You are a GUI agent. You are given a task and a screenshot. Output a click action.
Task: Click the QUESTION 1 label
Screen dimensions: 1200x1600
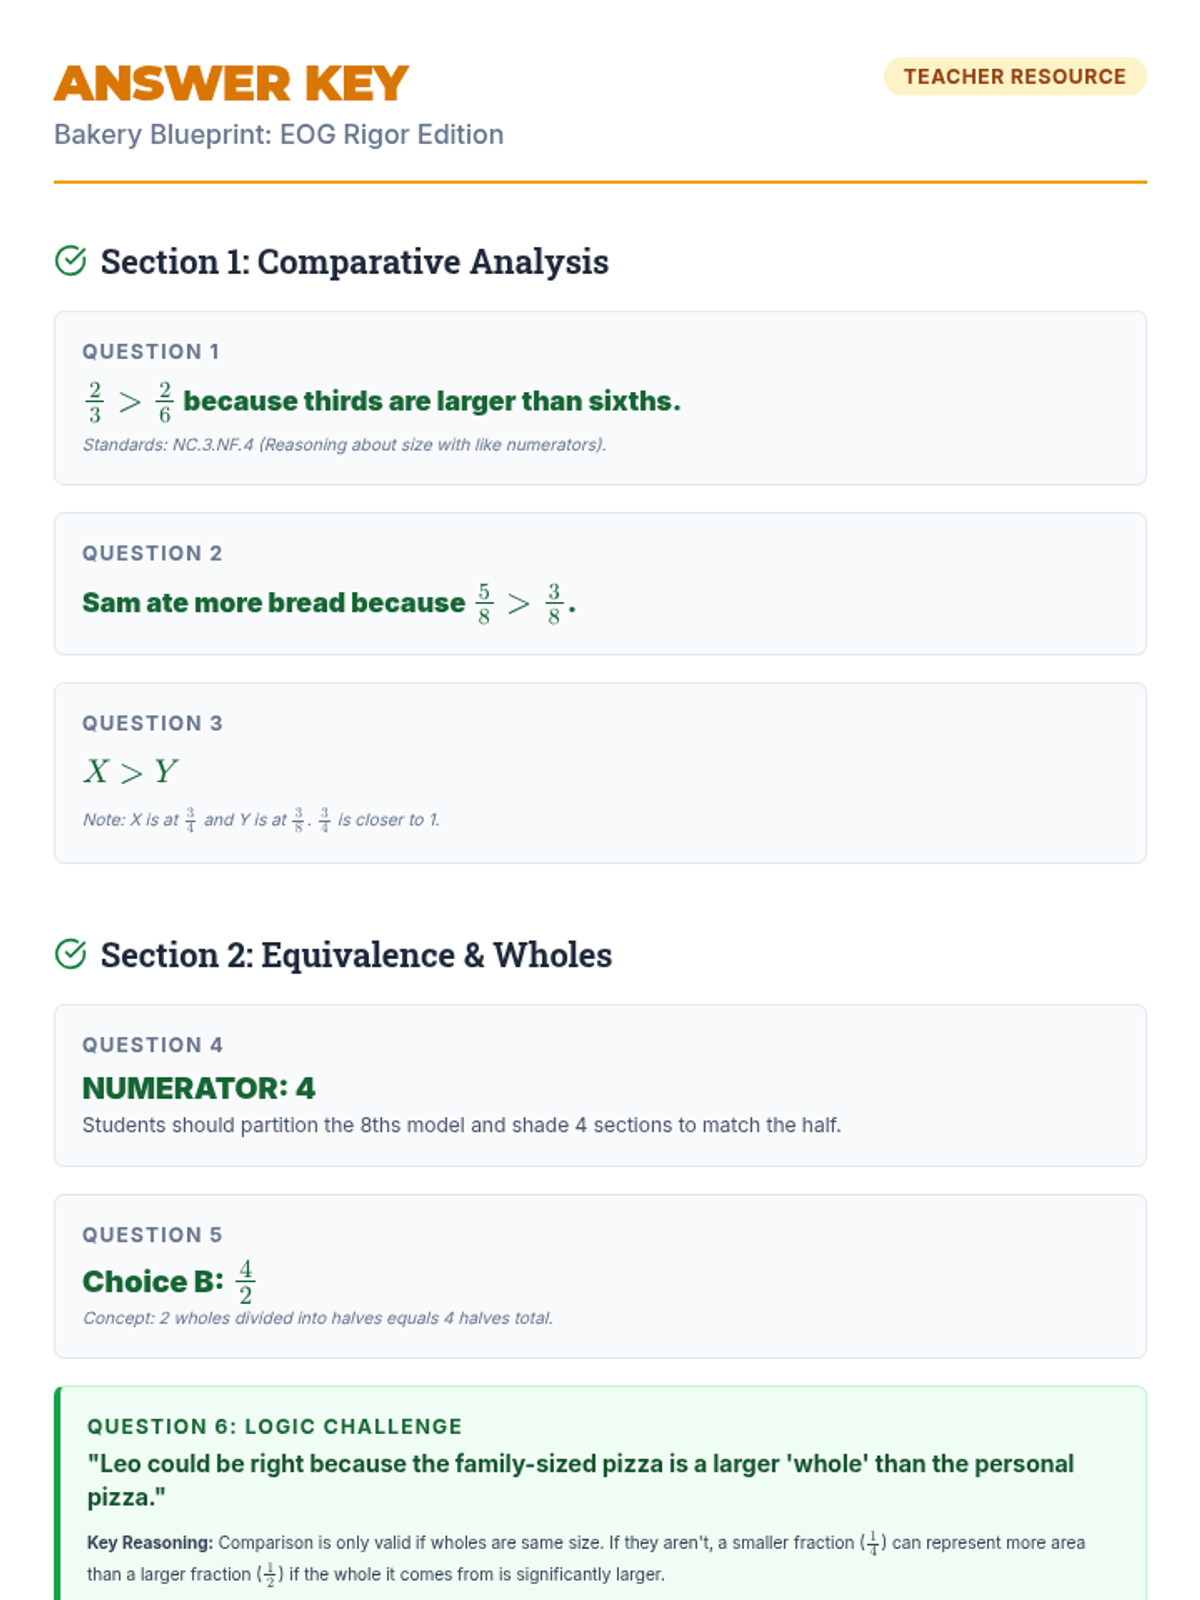(x=151, y=352)
